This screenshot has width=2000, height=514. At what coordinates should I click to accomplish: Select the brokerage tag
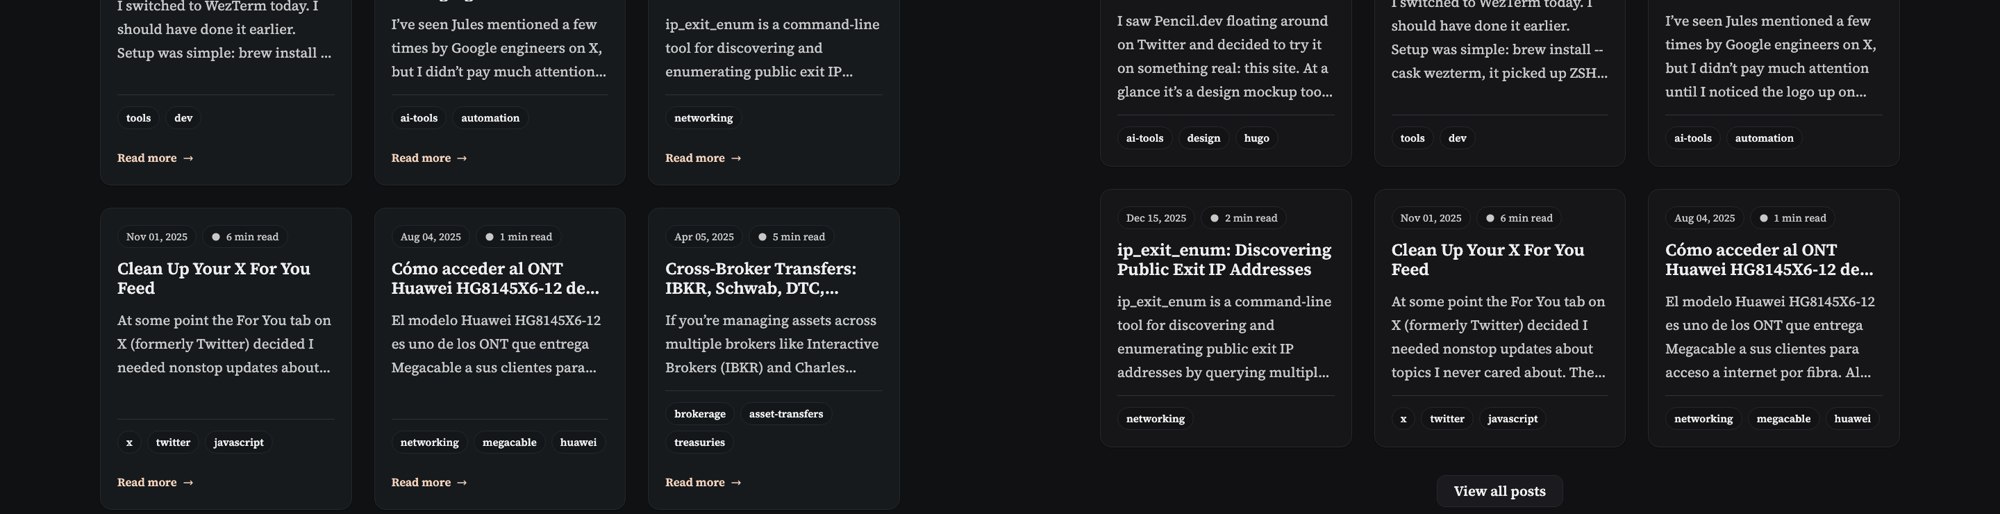(700, 414)
